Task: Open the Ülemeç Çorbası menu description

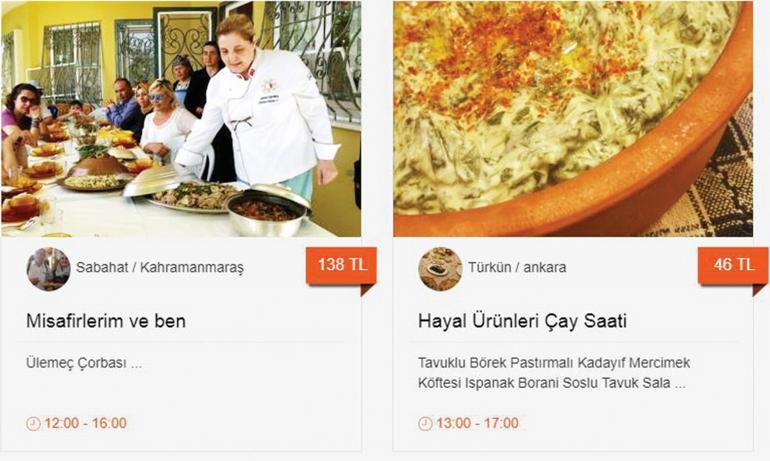Action: (84, 363)
